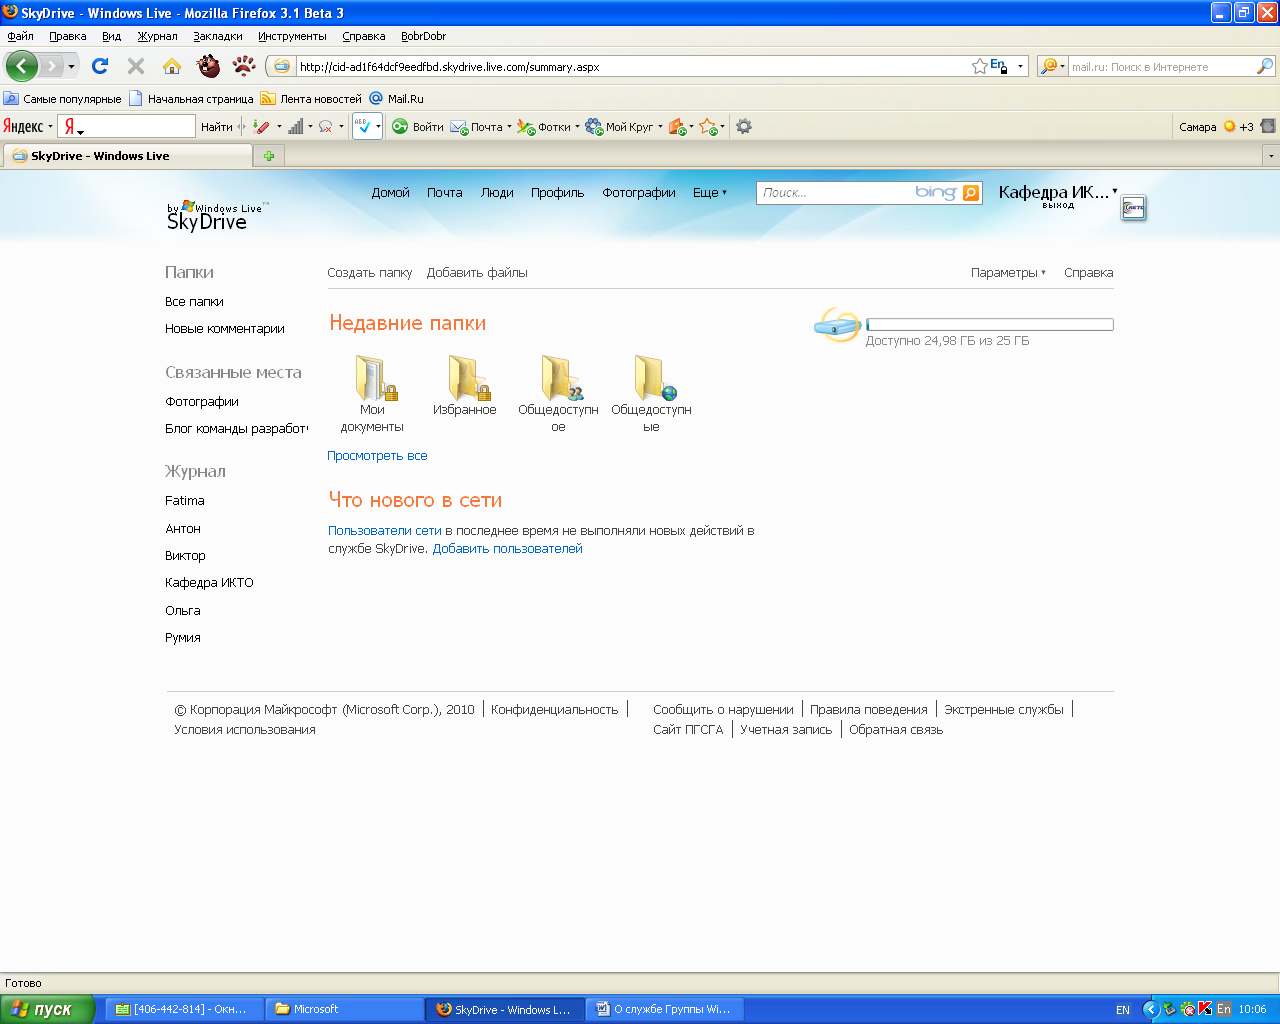Click the user profile picture thumbnail
This screenshot has height=1024, width=1280.
click(x=1133, y=208)
